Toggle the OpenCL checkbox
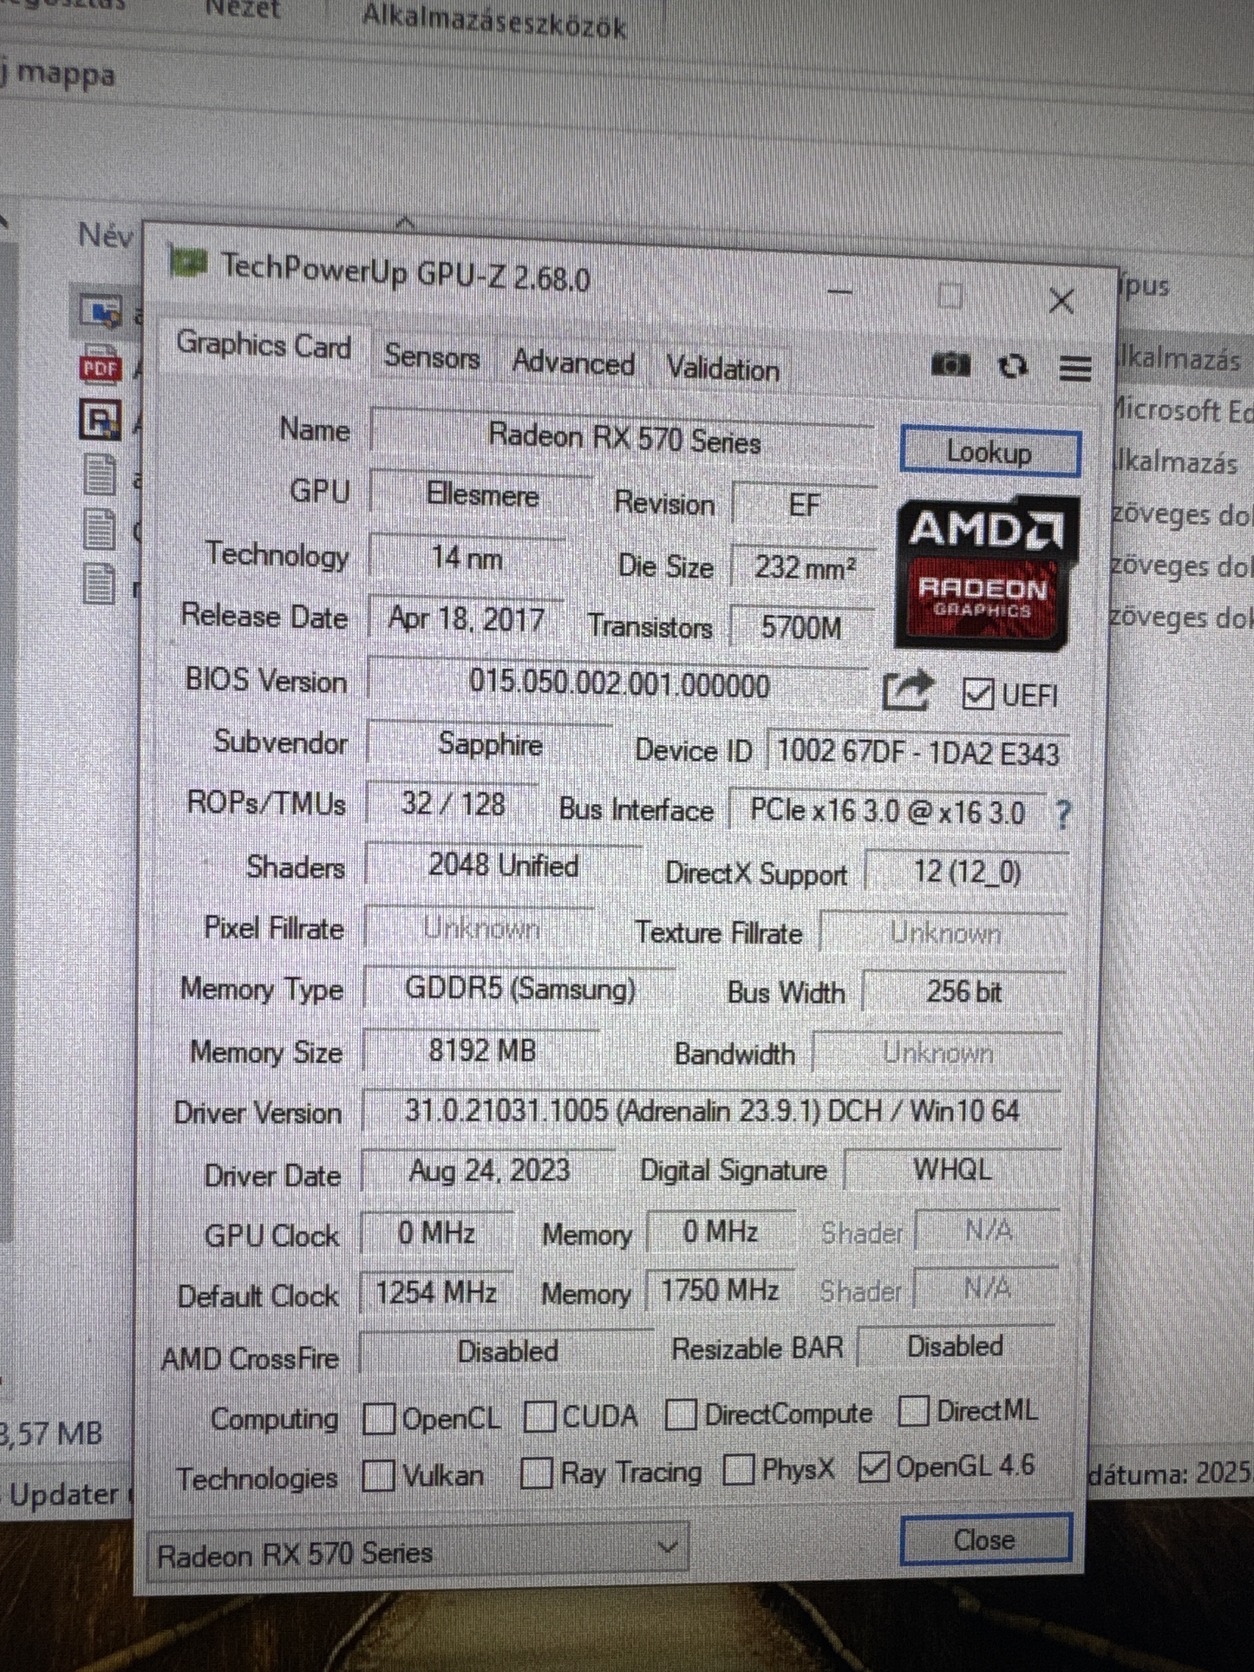This screenshot has height=1672, width=1254. point(379,1418)
